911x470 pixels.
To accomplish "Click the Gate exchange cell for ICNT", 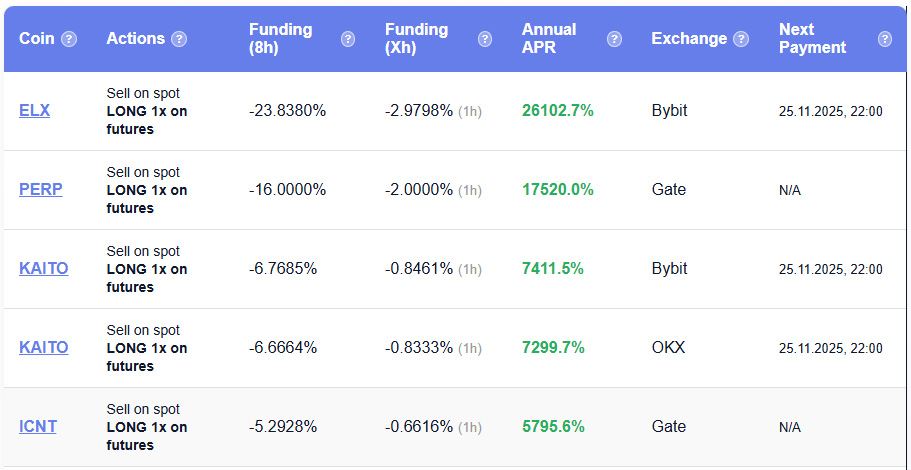I will pyautogui.click(x=668, y=427).
